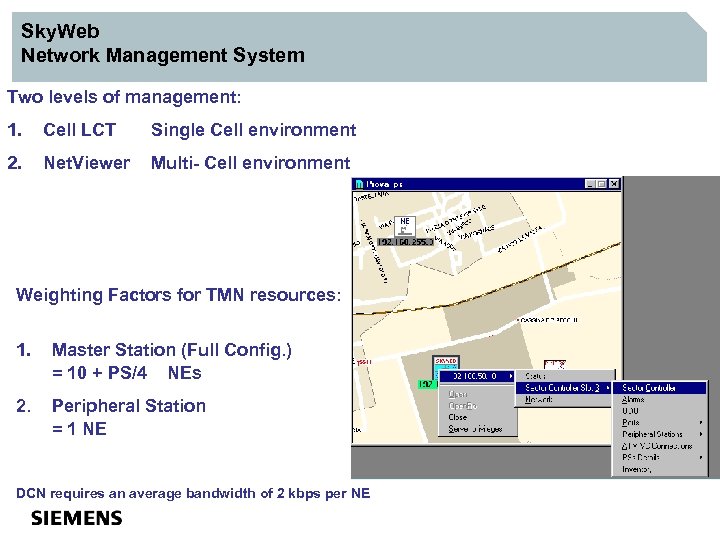Click the green 192 address label
Screen dimensions: 720x540
(x=427, y=384)
